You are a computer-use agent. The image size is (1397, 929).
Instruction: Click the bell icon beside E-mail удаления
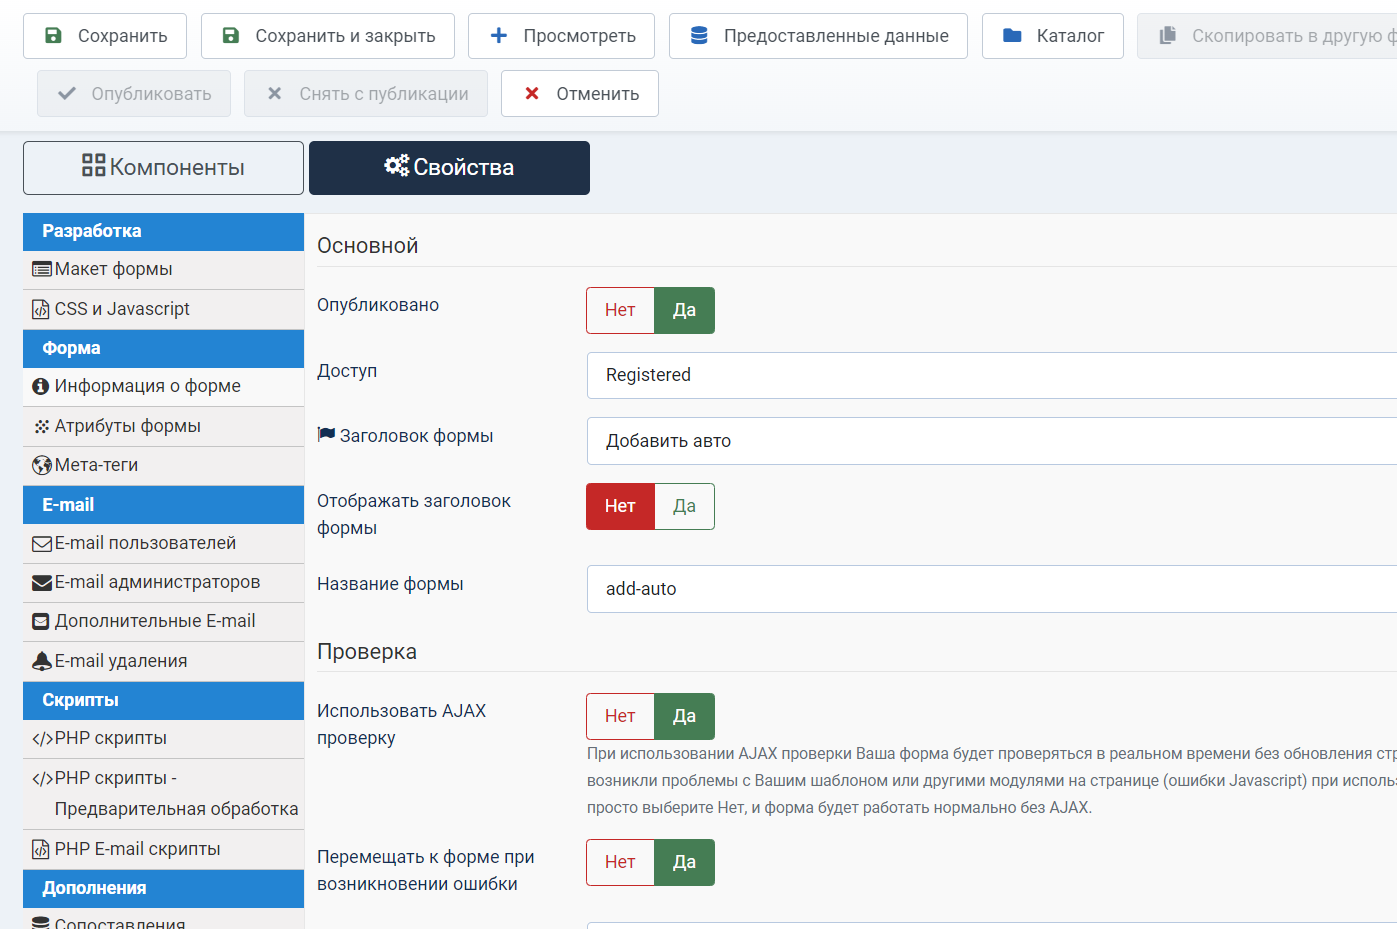coord(41,661)
